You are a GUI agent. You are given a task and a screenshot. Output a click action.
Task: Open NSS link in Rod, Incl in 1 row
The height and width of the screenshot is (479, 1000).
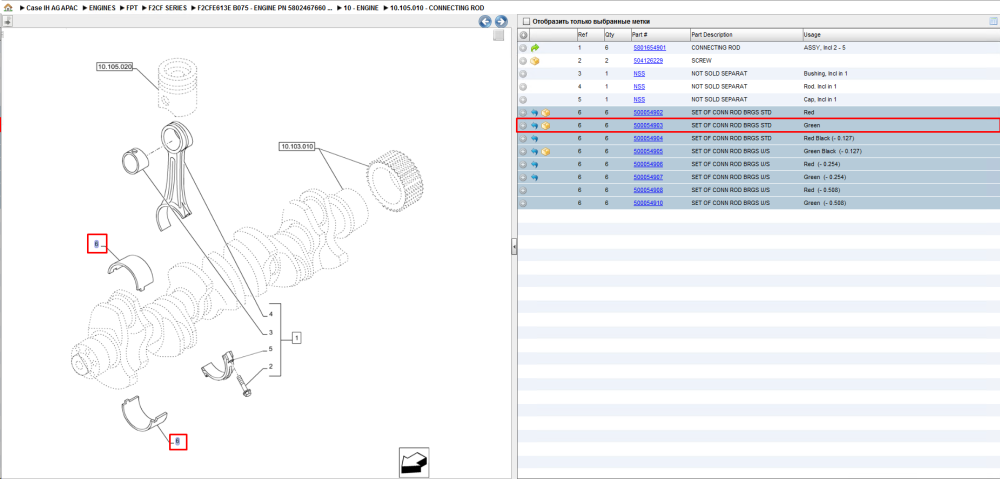[639, 87]
